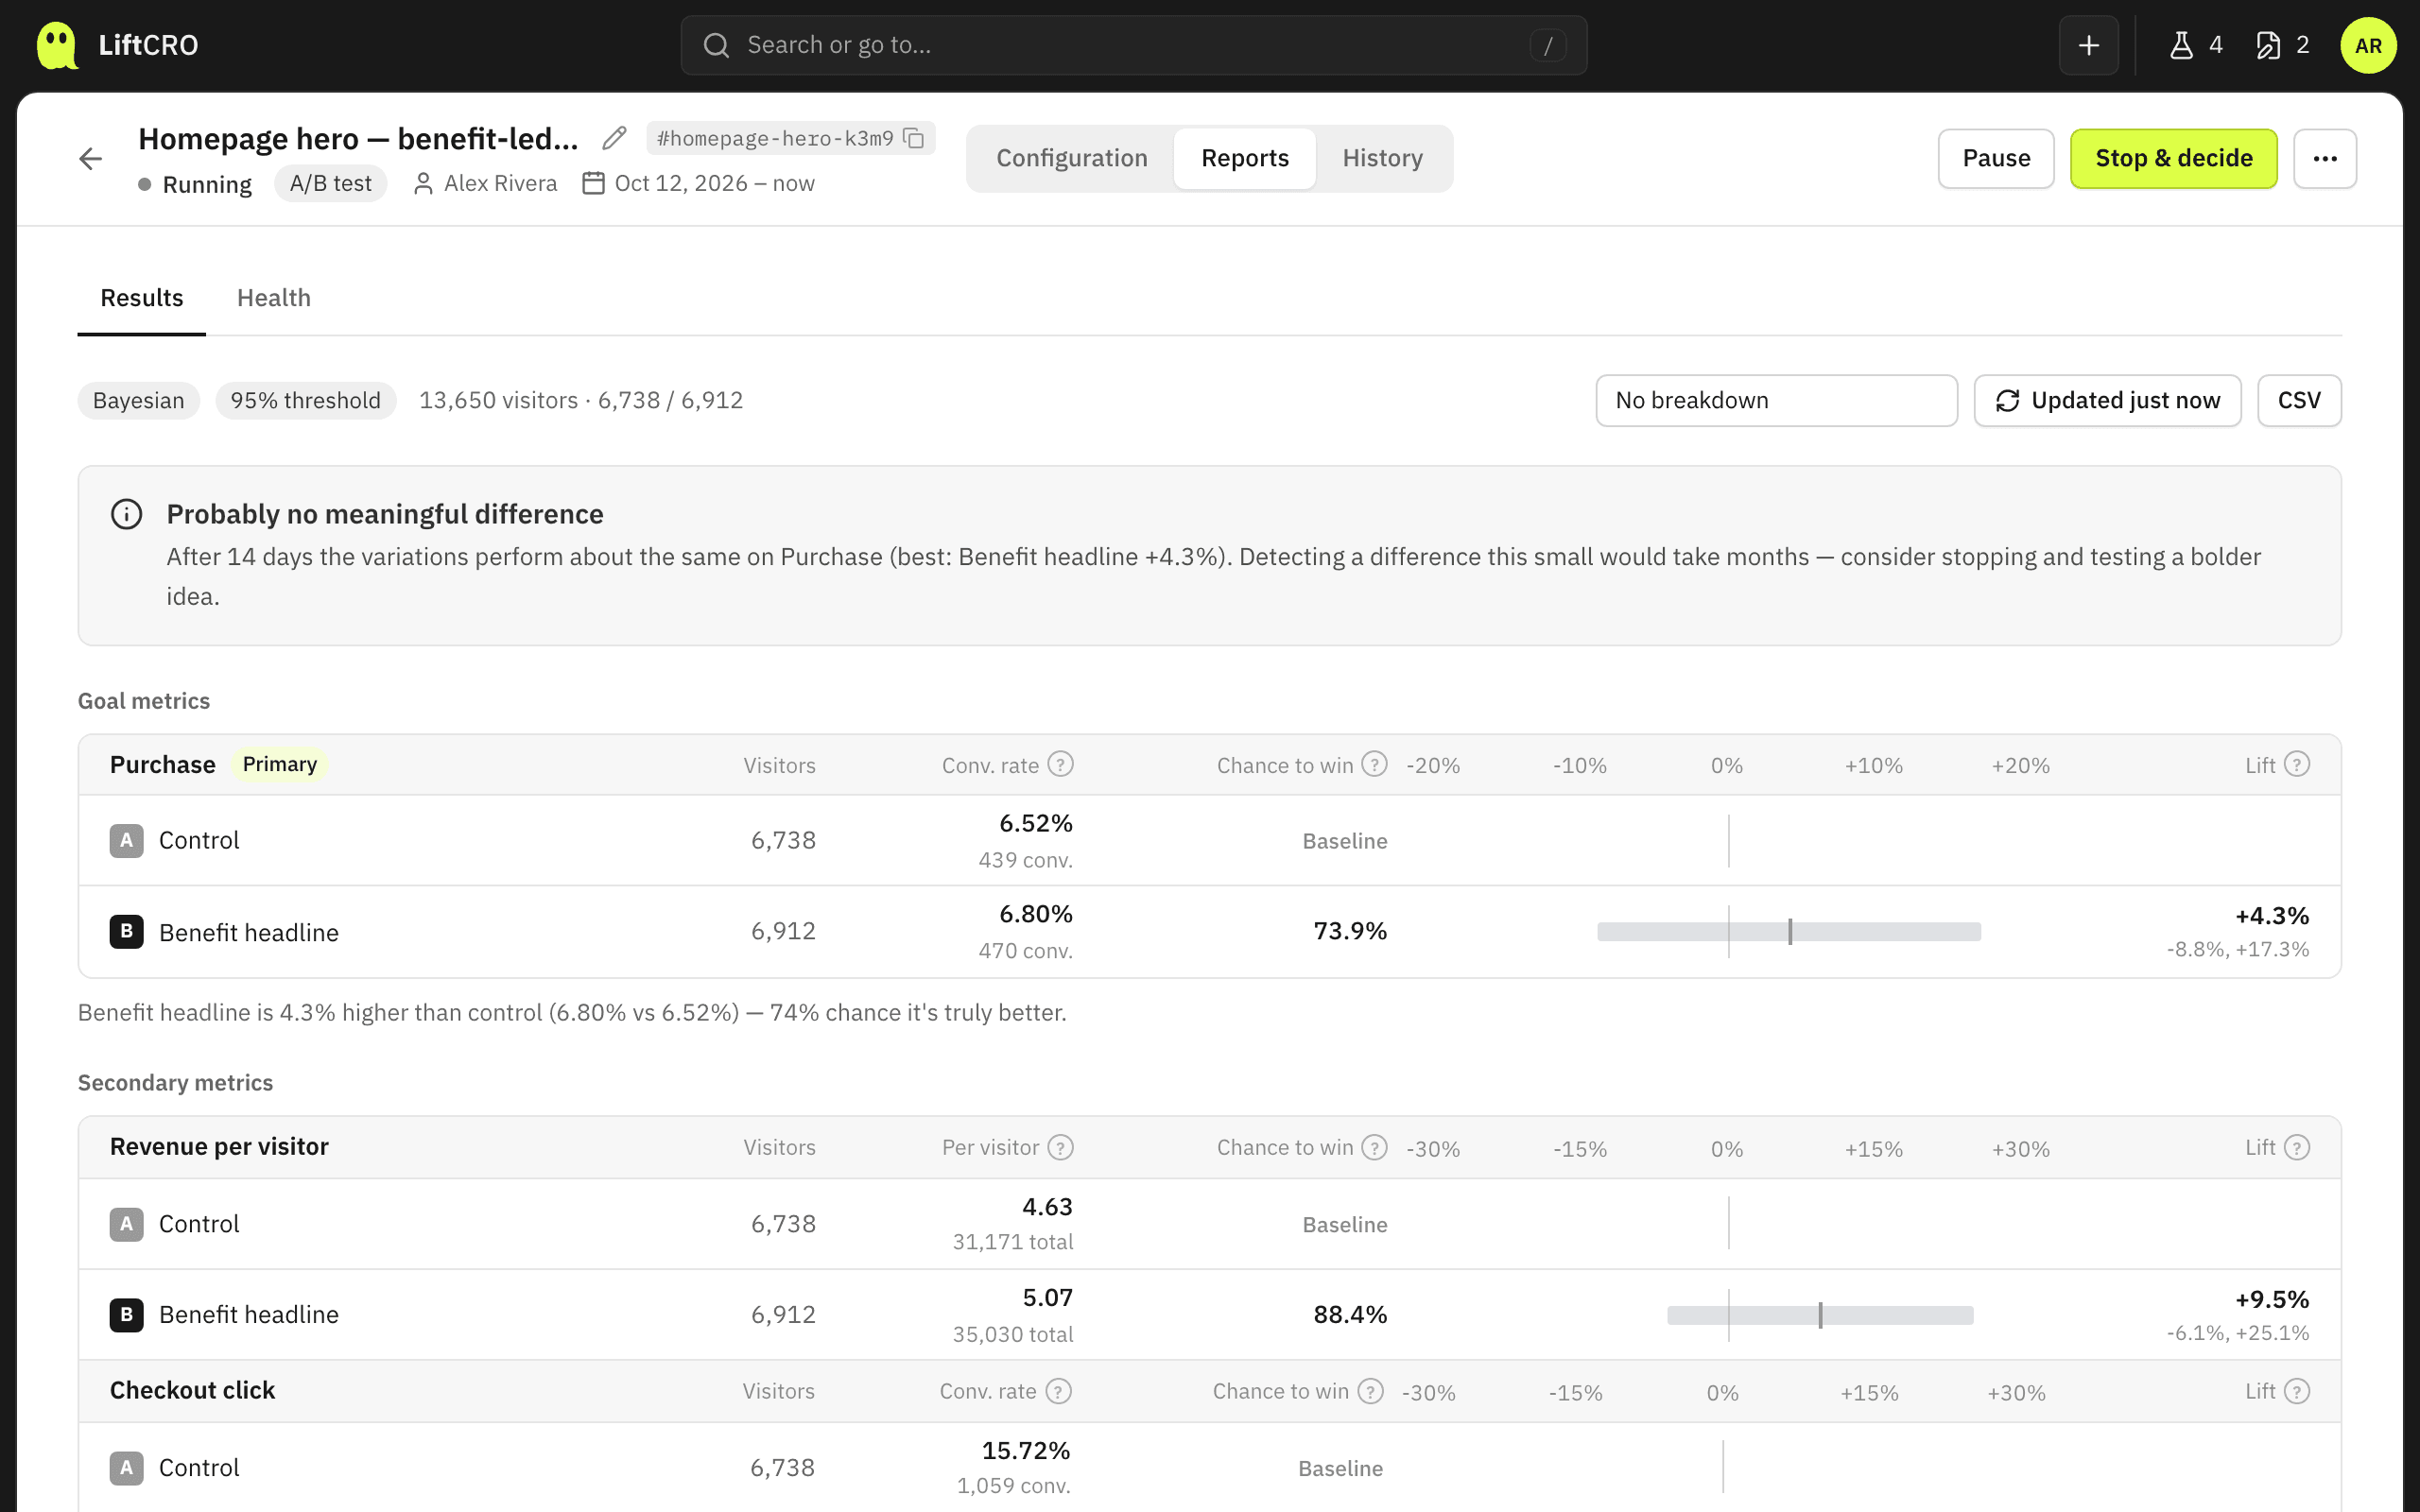Click Stop & decide button
This screenshot has height=1512, width=2420.
(2174, 159)
